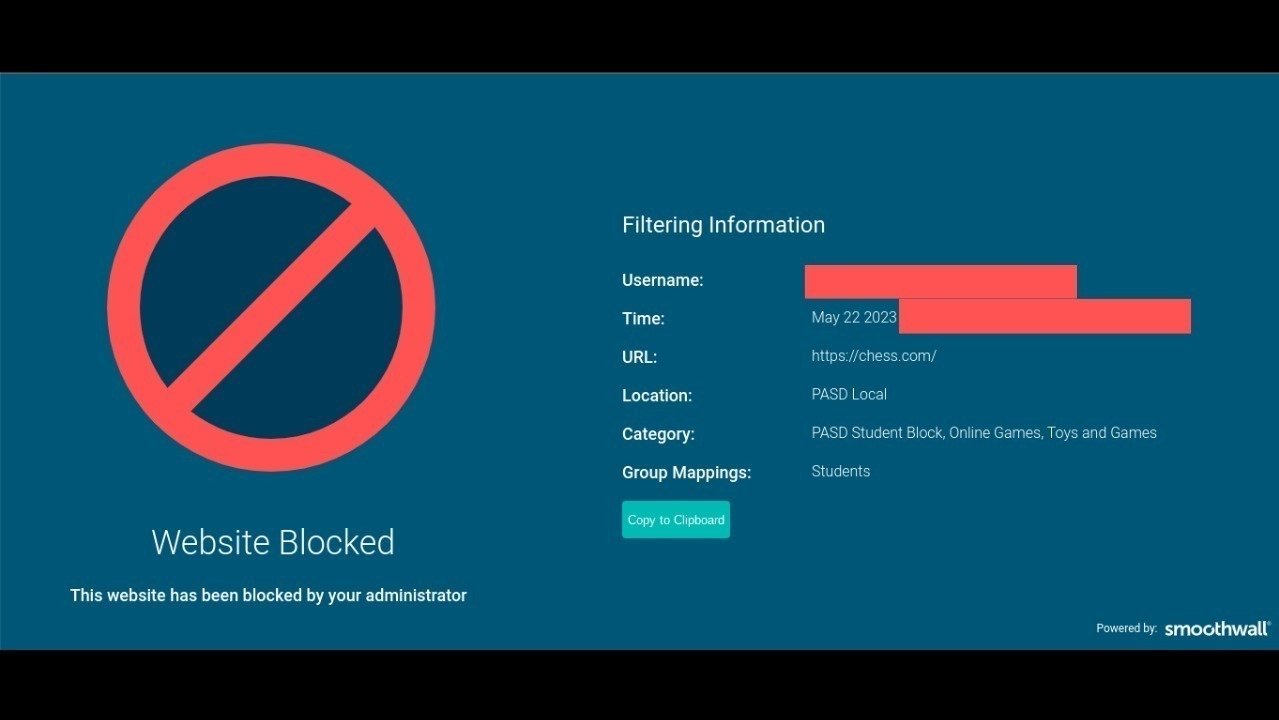Click the URL label

tap(639, 357)
